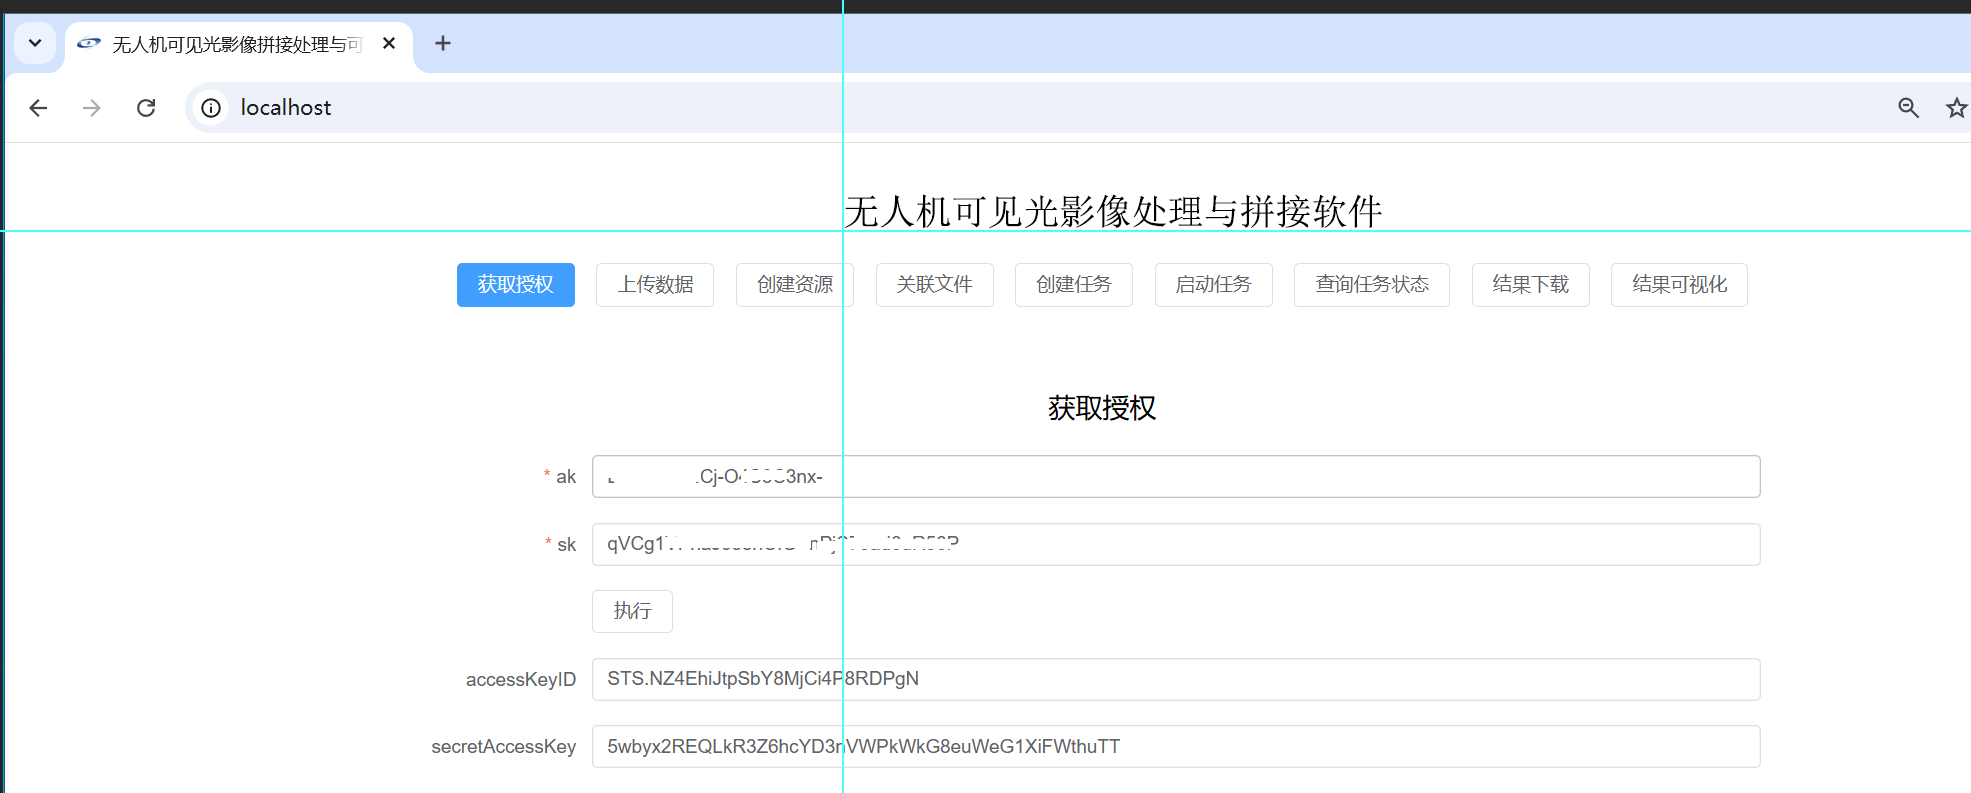Viewport: 1971px width, 793px height.
Task: Expand the tab search dropdown
Action: point(35,44)
